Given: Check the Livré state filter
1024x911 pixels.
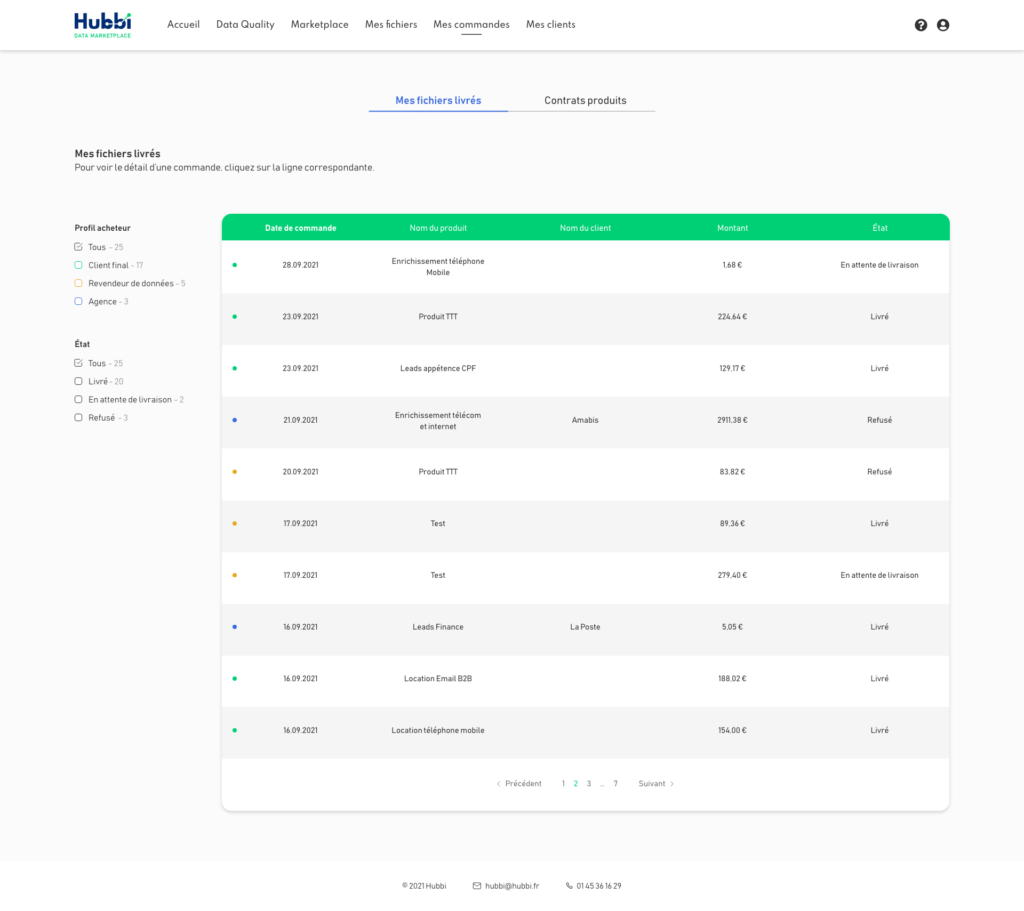Looking at the screenshot, I should click(78, 381).
